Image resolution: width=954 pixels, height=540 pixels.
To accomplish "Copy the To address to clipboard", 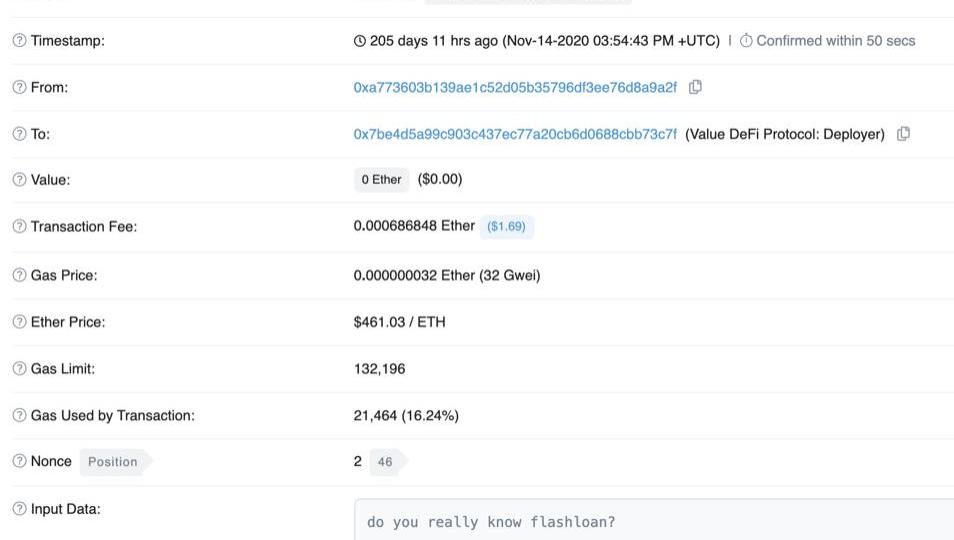I will 903,134.
